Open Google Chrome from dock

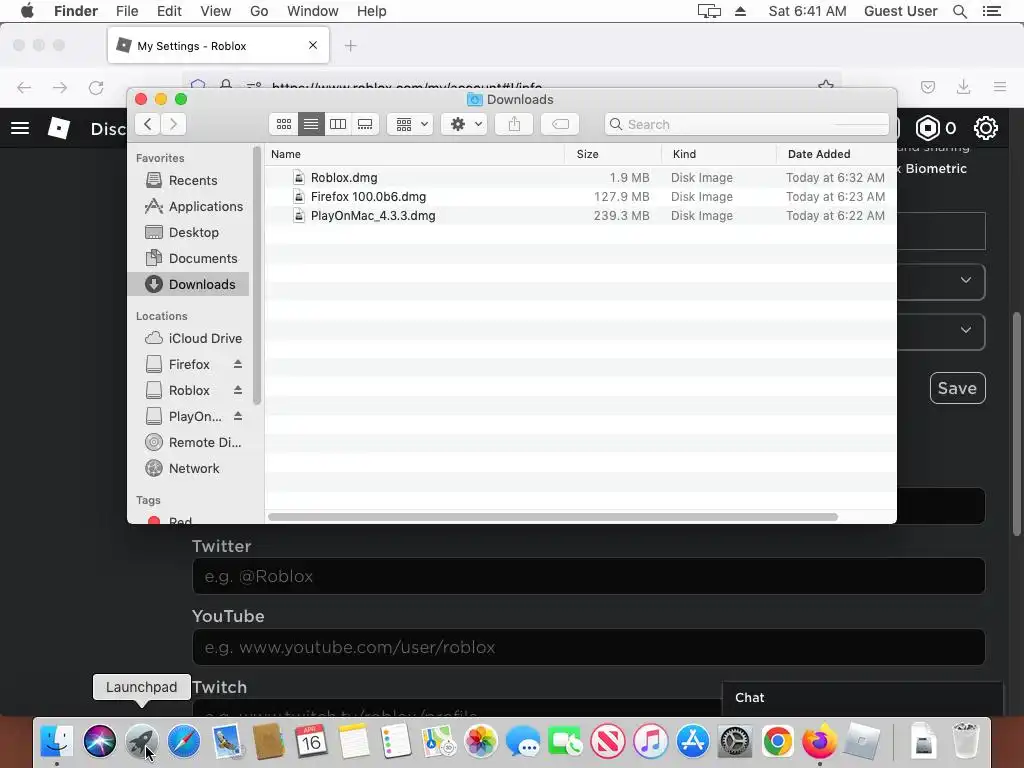[x=778, y=742]
